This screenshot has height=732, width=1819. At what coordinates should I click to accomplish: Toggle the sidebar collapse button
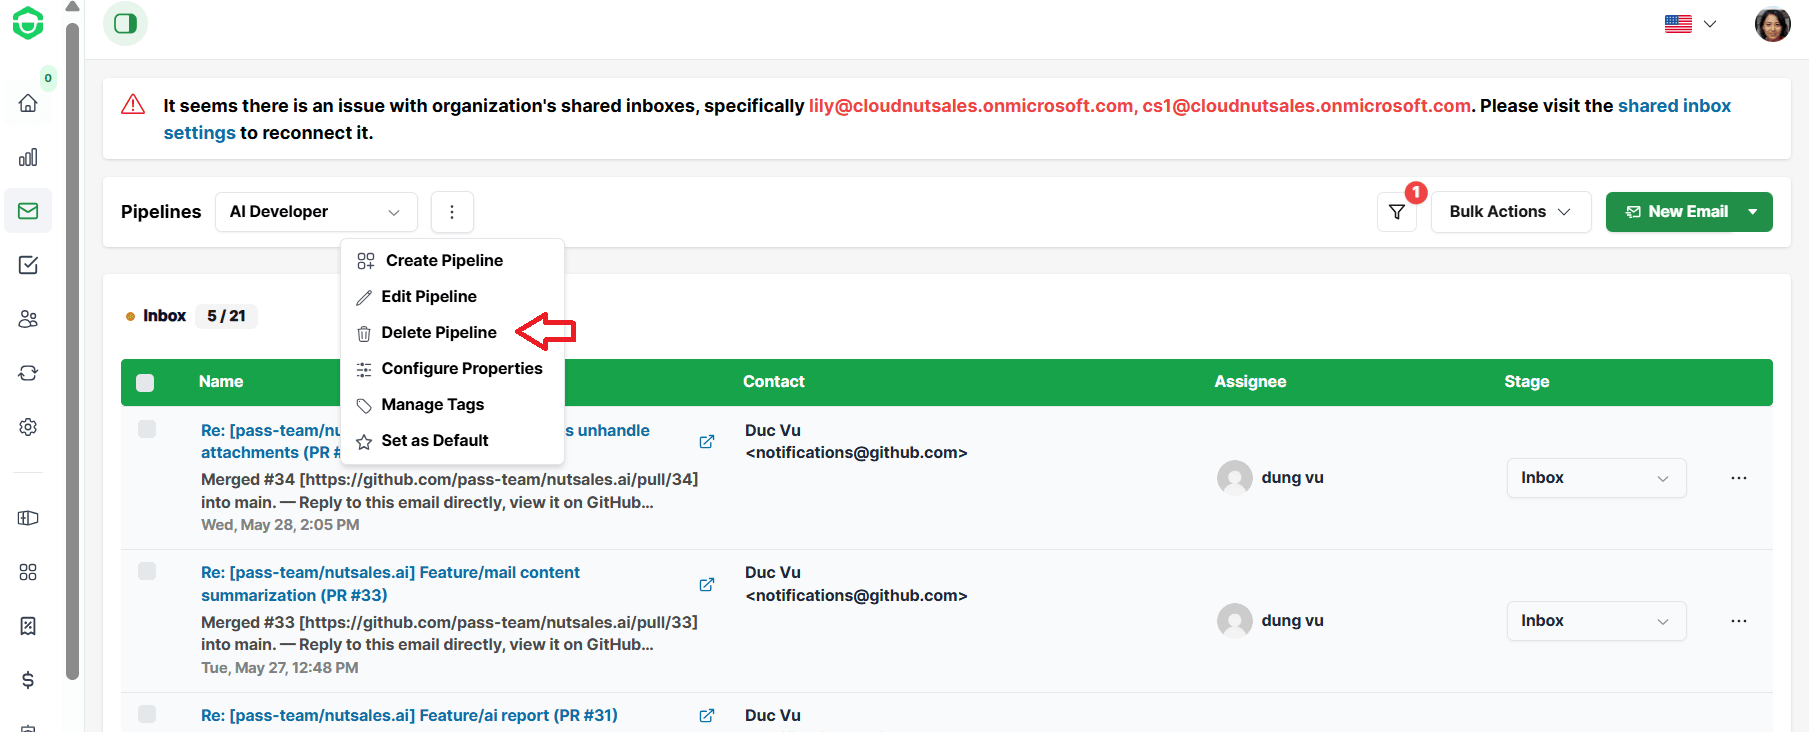coord(125,23)
